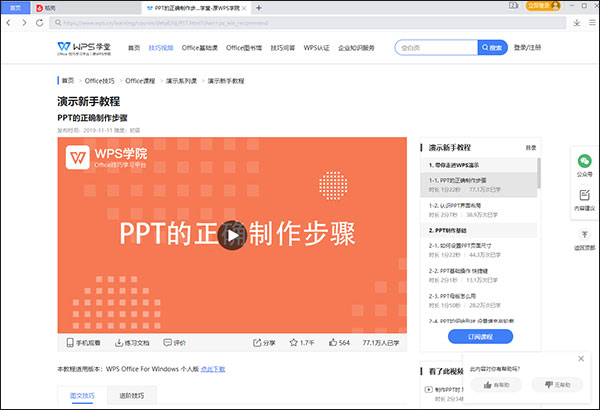Open lesson 1-1 PPT的正确制作步骤
The width and height of the screenshot is (600, 410).
pyautogui.click(x=479, y=185)
